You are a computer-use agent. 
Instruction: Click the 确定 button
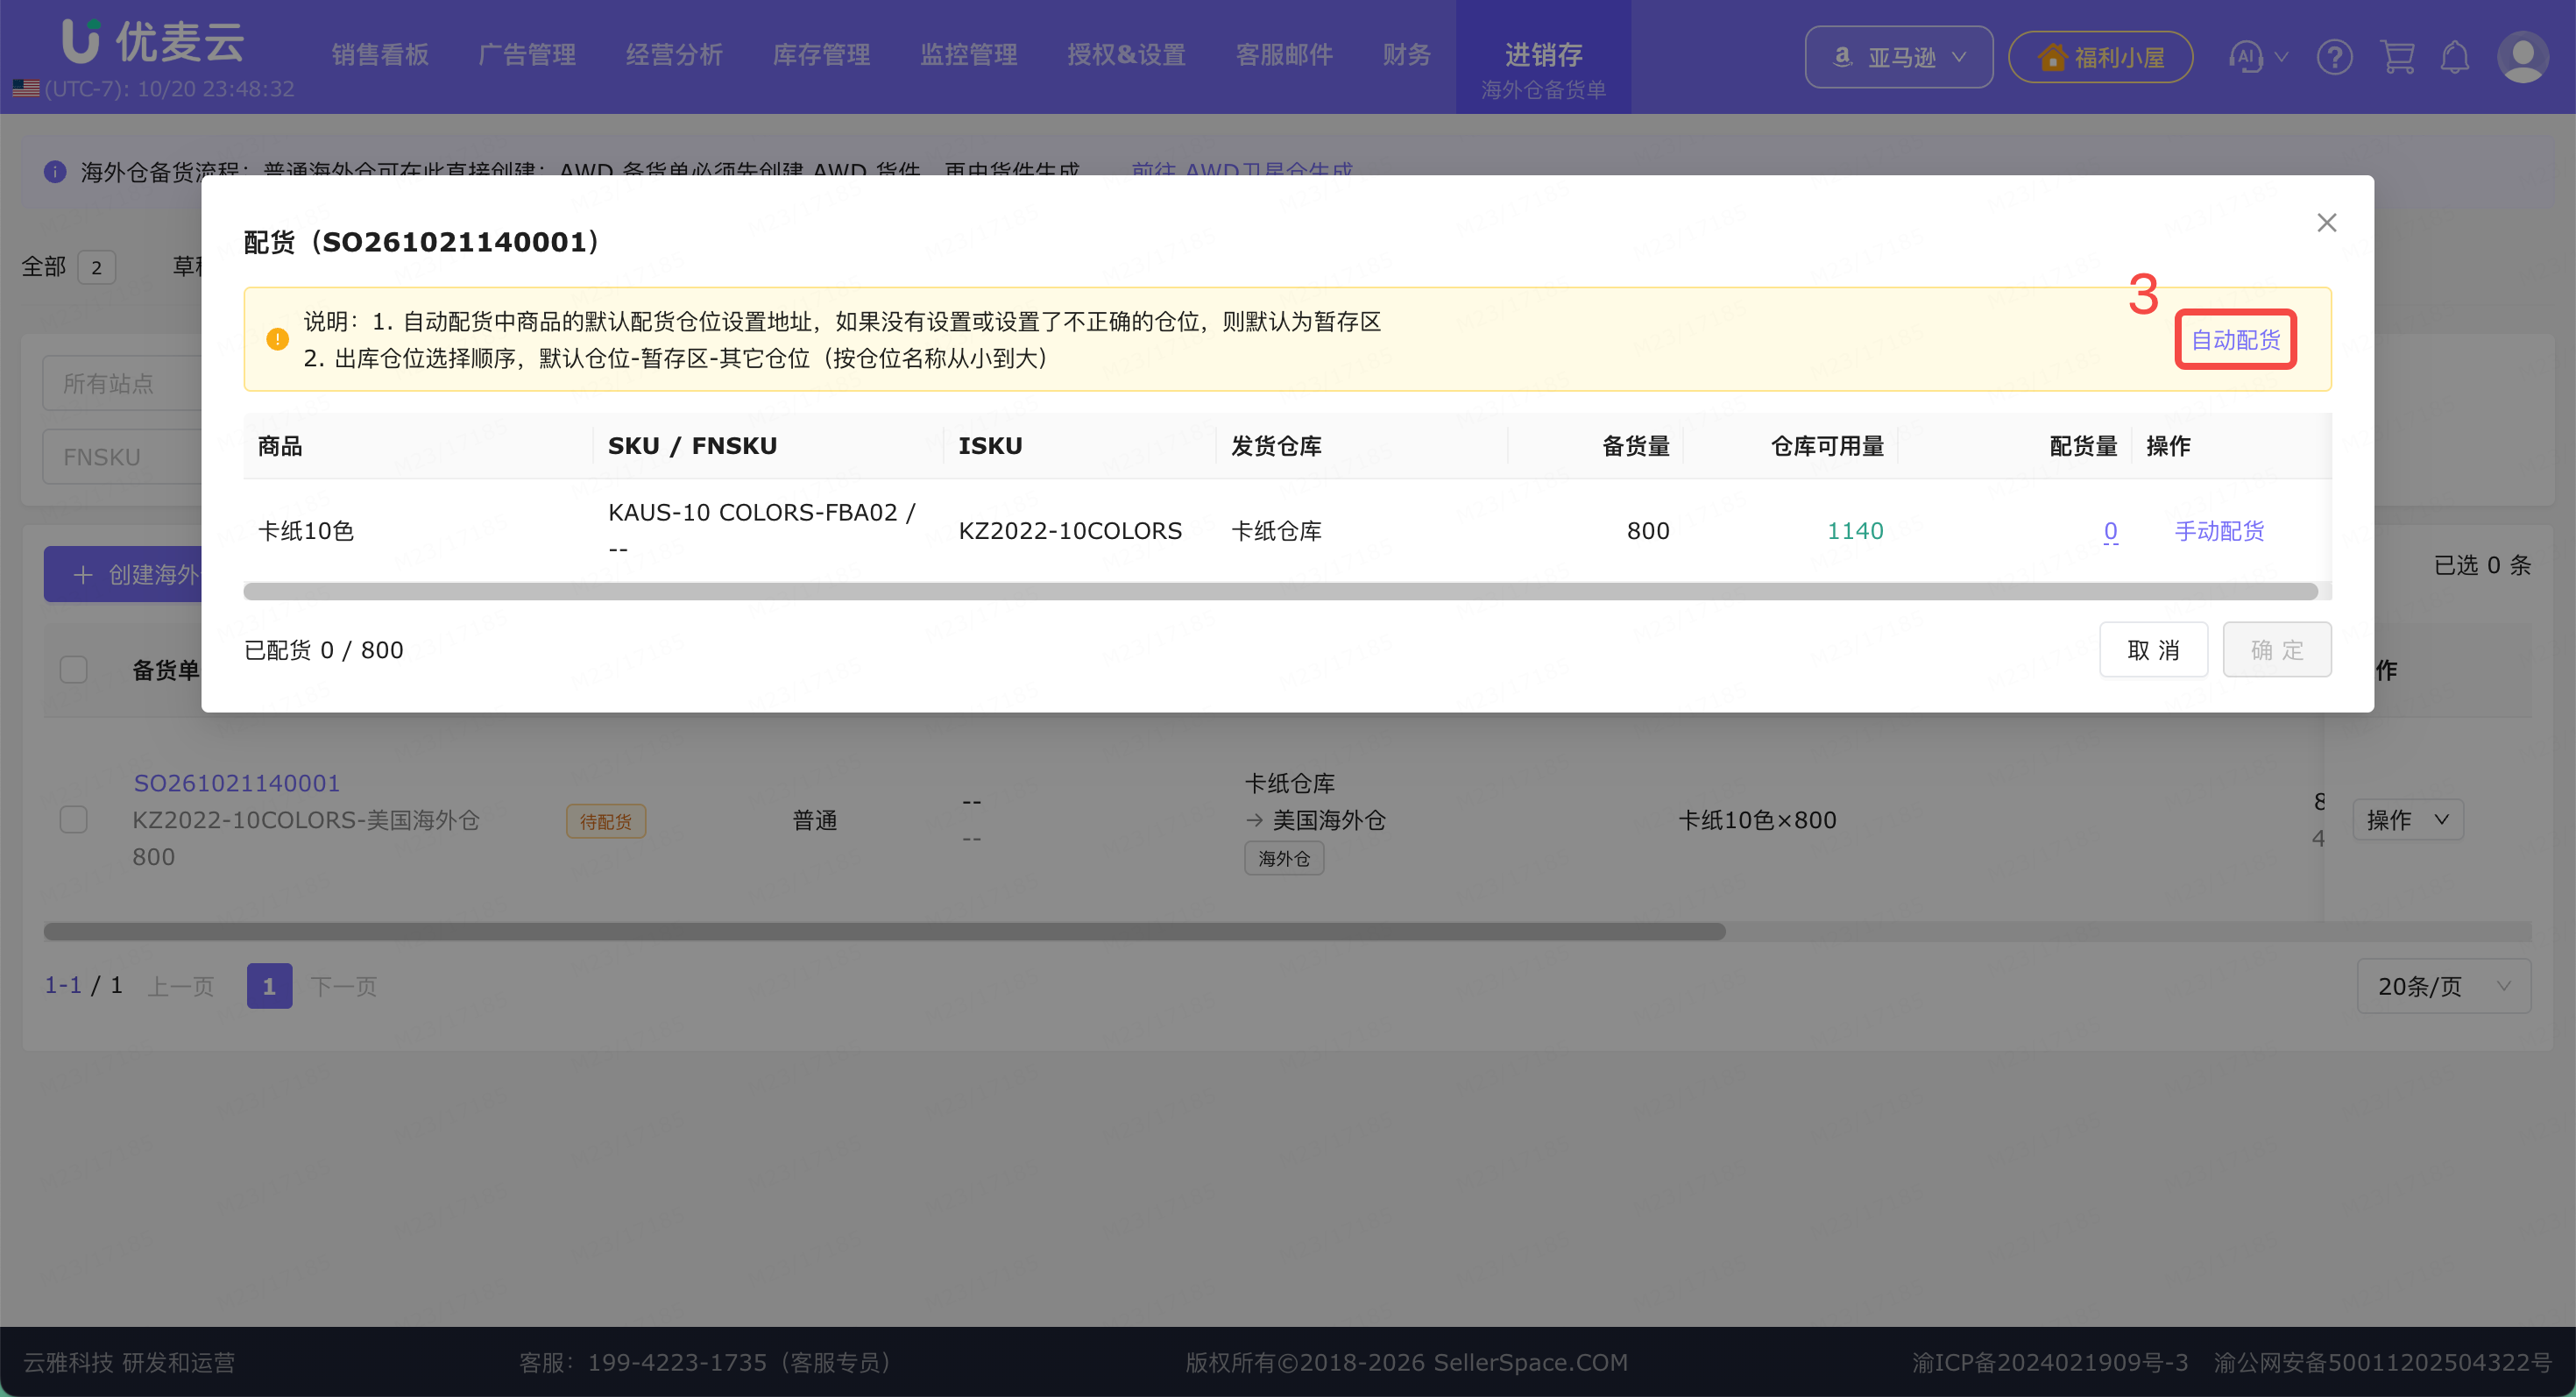[2277, 650]
